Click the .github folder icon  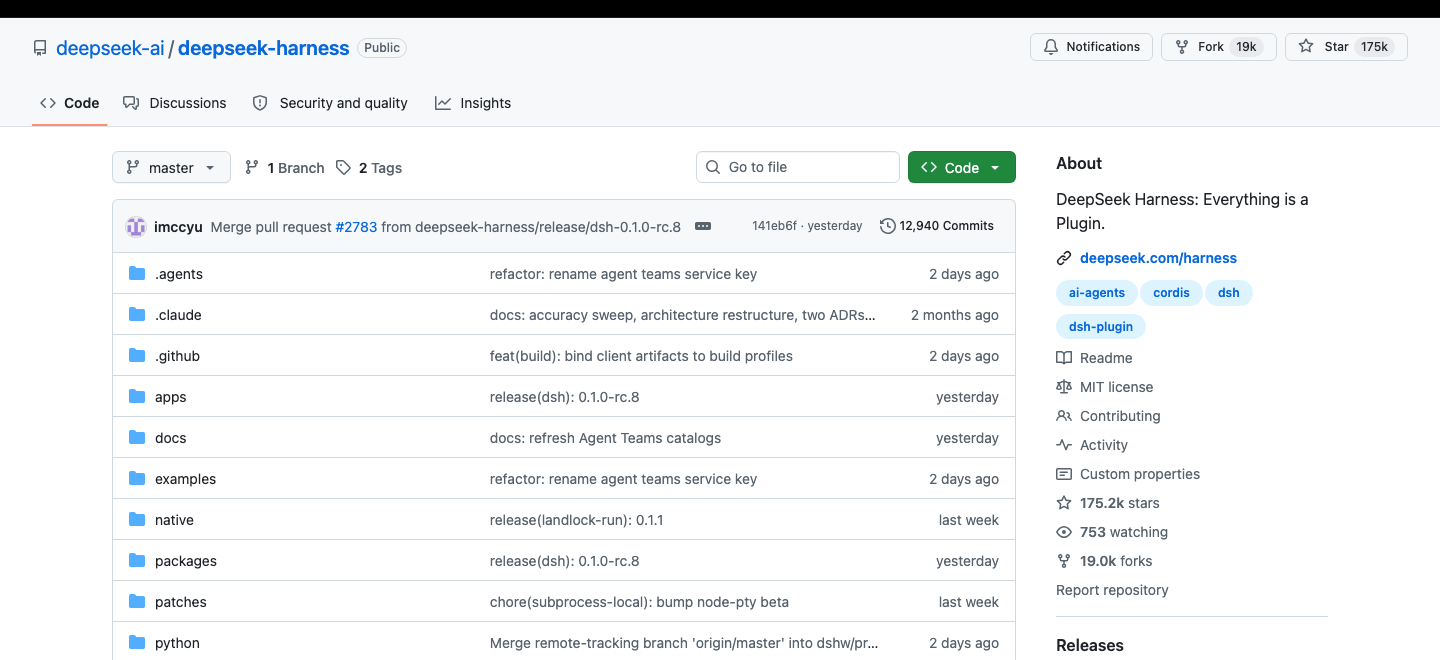tap(137, 356)
